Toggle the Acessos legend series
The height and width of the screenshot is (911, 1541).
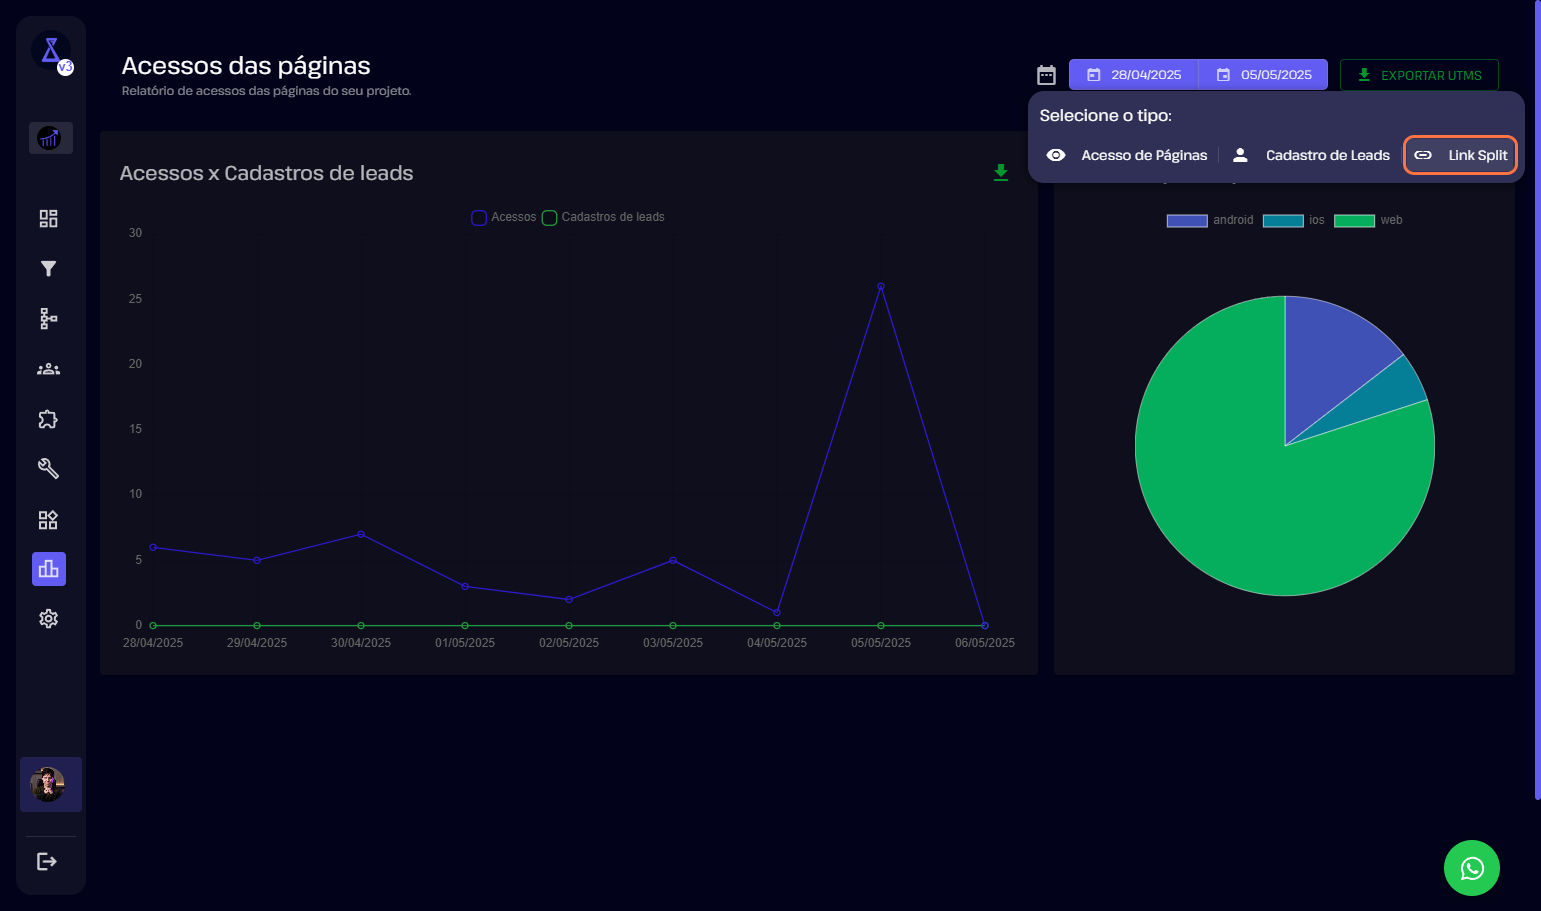tap(504, 217)
